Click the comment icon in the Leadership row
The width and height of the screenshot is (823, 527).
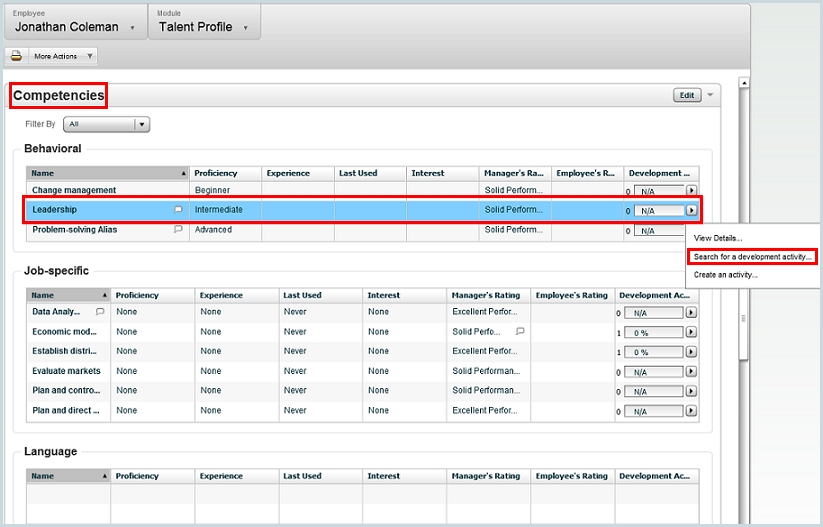tap(178, 210)
